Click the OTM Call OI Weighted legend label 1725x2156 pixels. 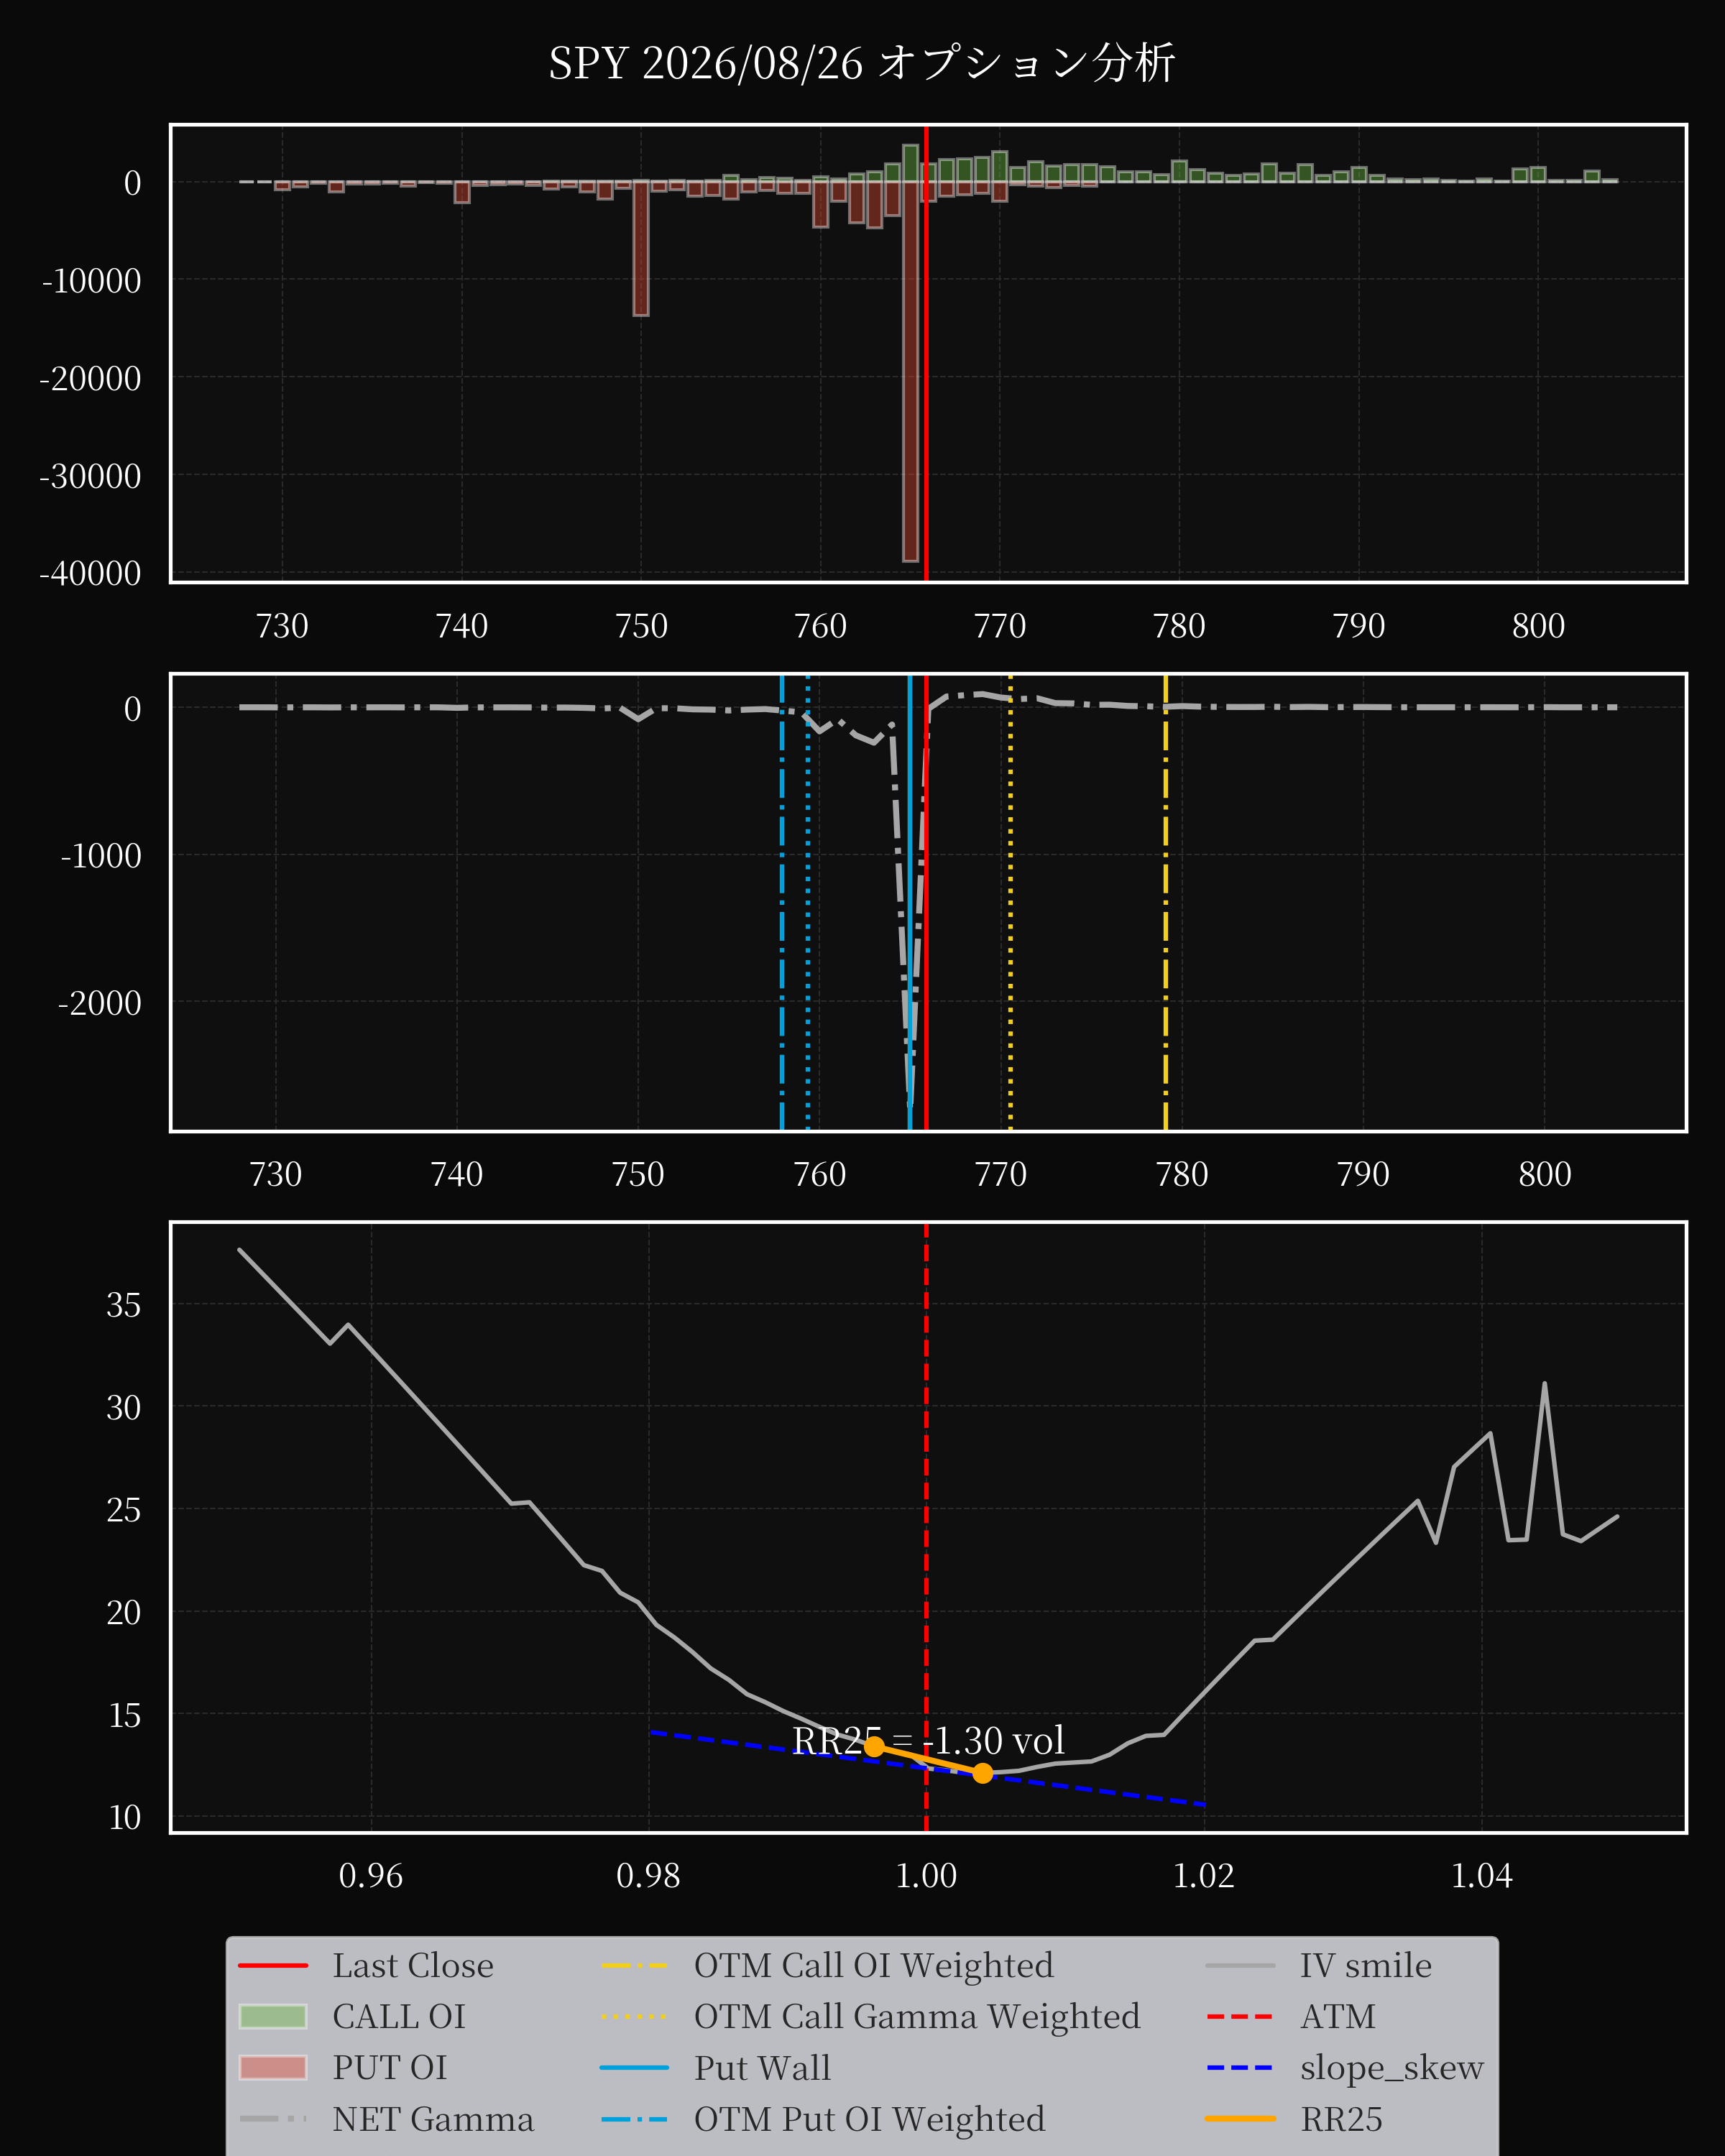coord(873,1965)
